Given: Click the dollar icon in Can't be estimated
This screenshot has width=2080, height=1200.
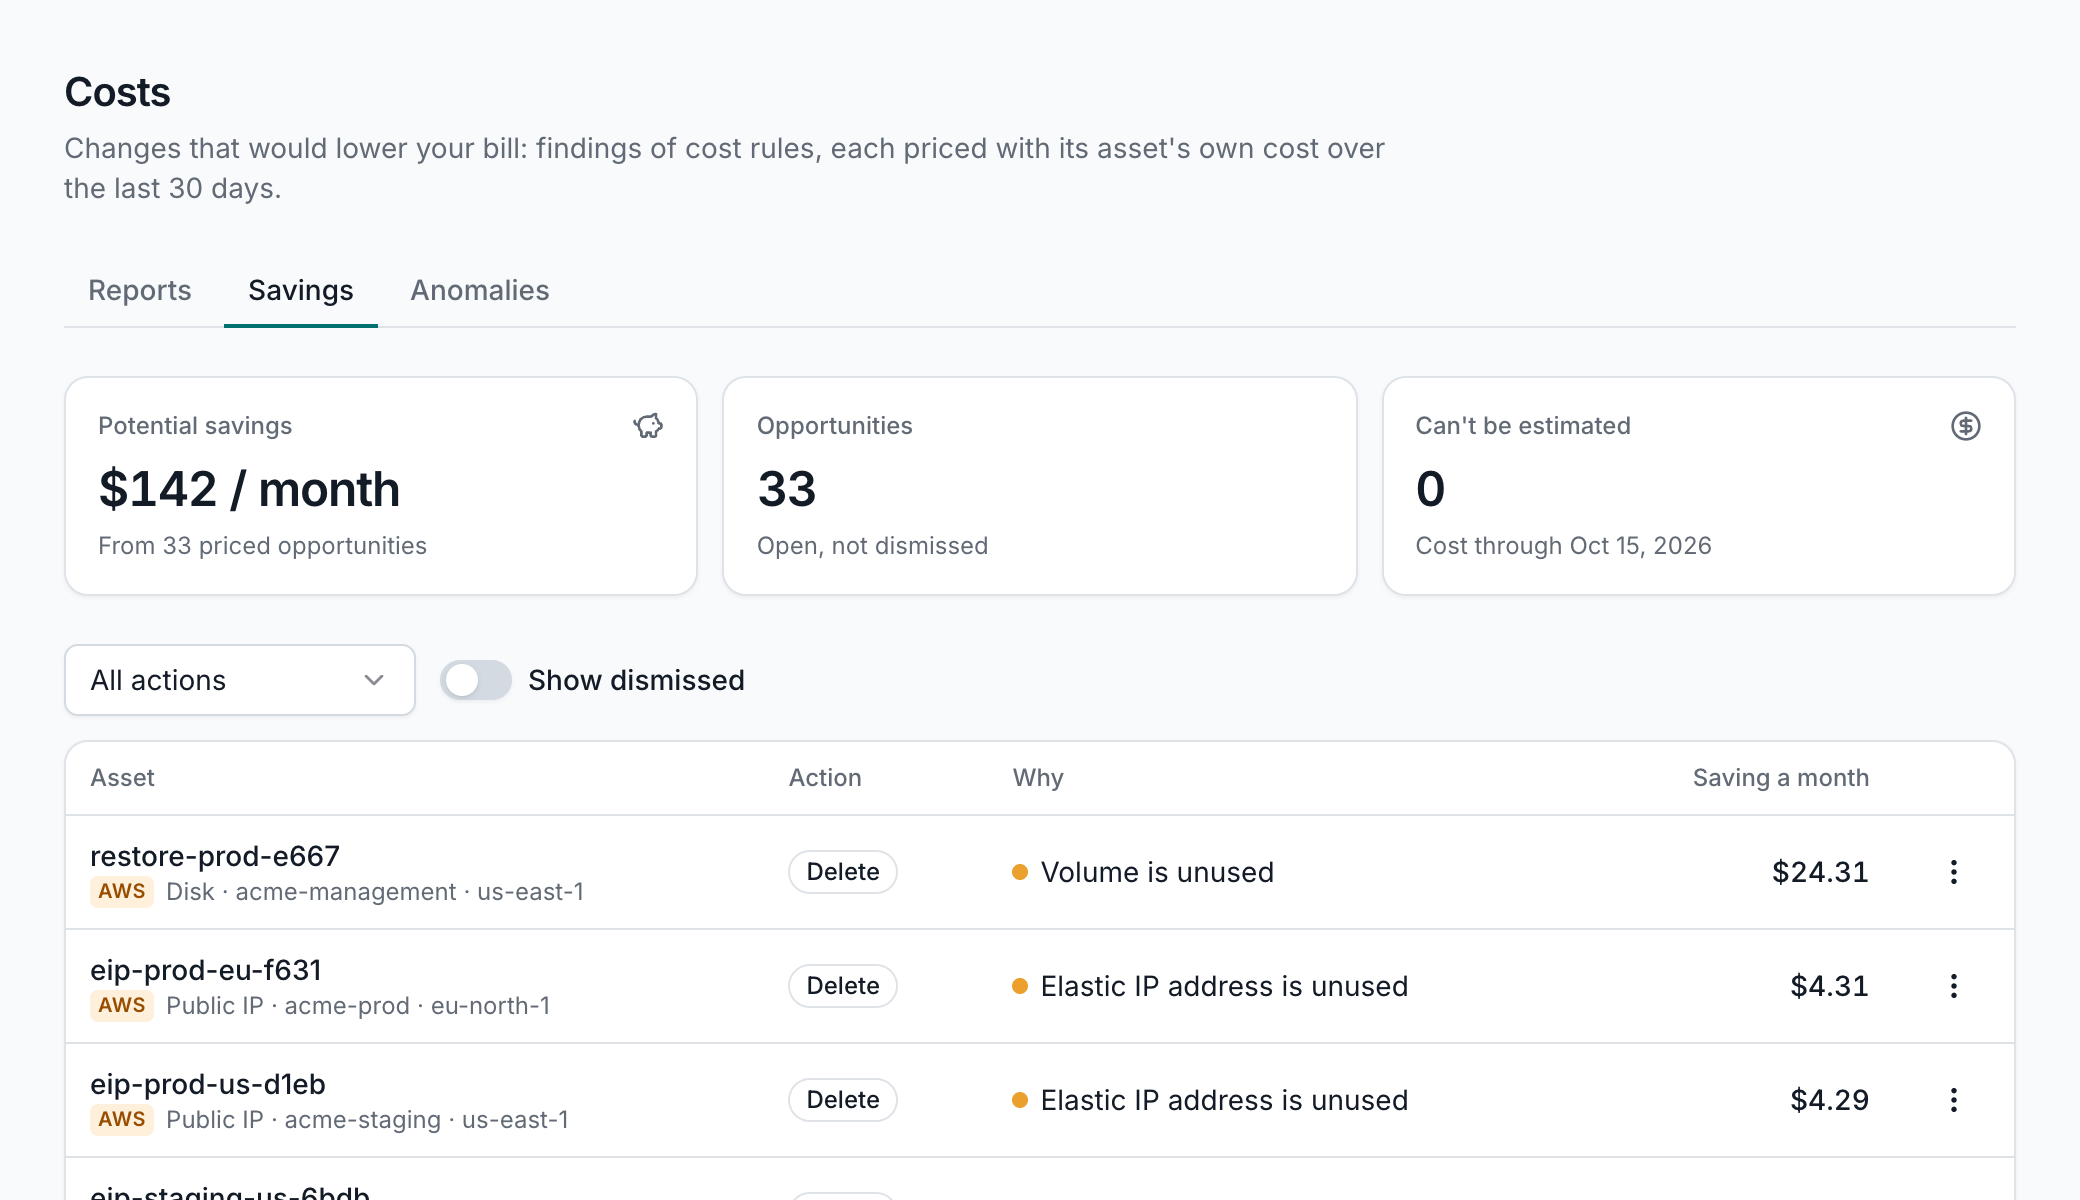Looking at the screenshot, I should point(1965,426).
